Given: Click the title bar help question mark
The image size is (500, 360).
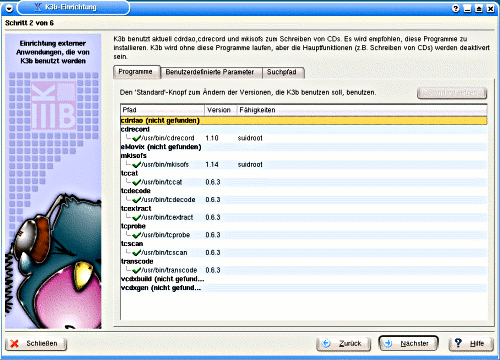Looking at the screenshot, I should pyautogui.click(x=456, y=9).
